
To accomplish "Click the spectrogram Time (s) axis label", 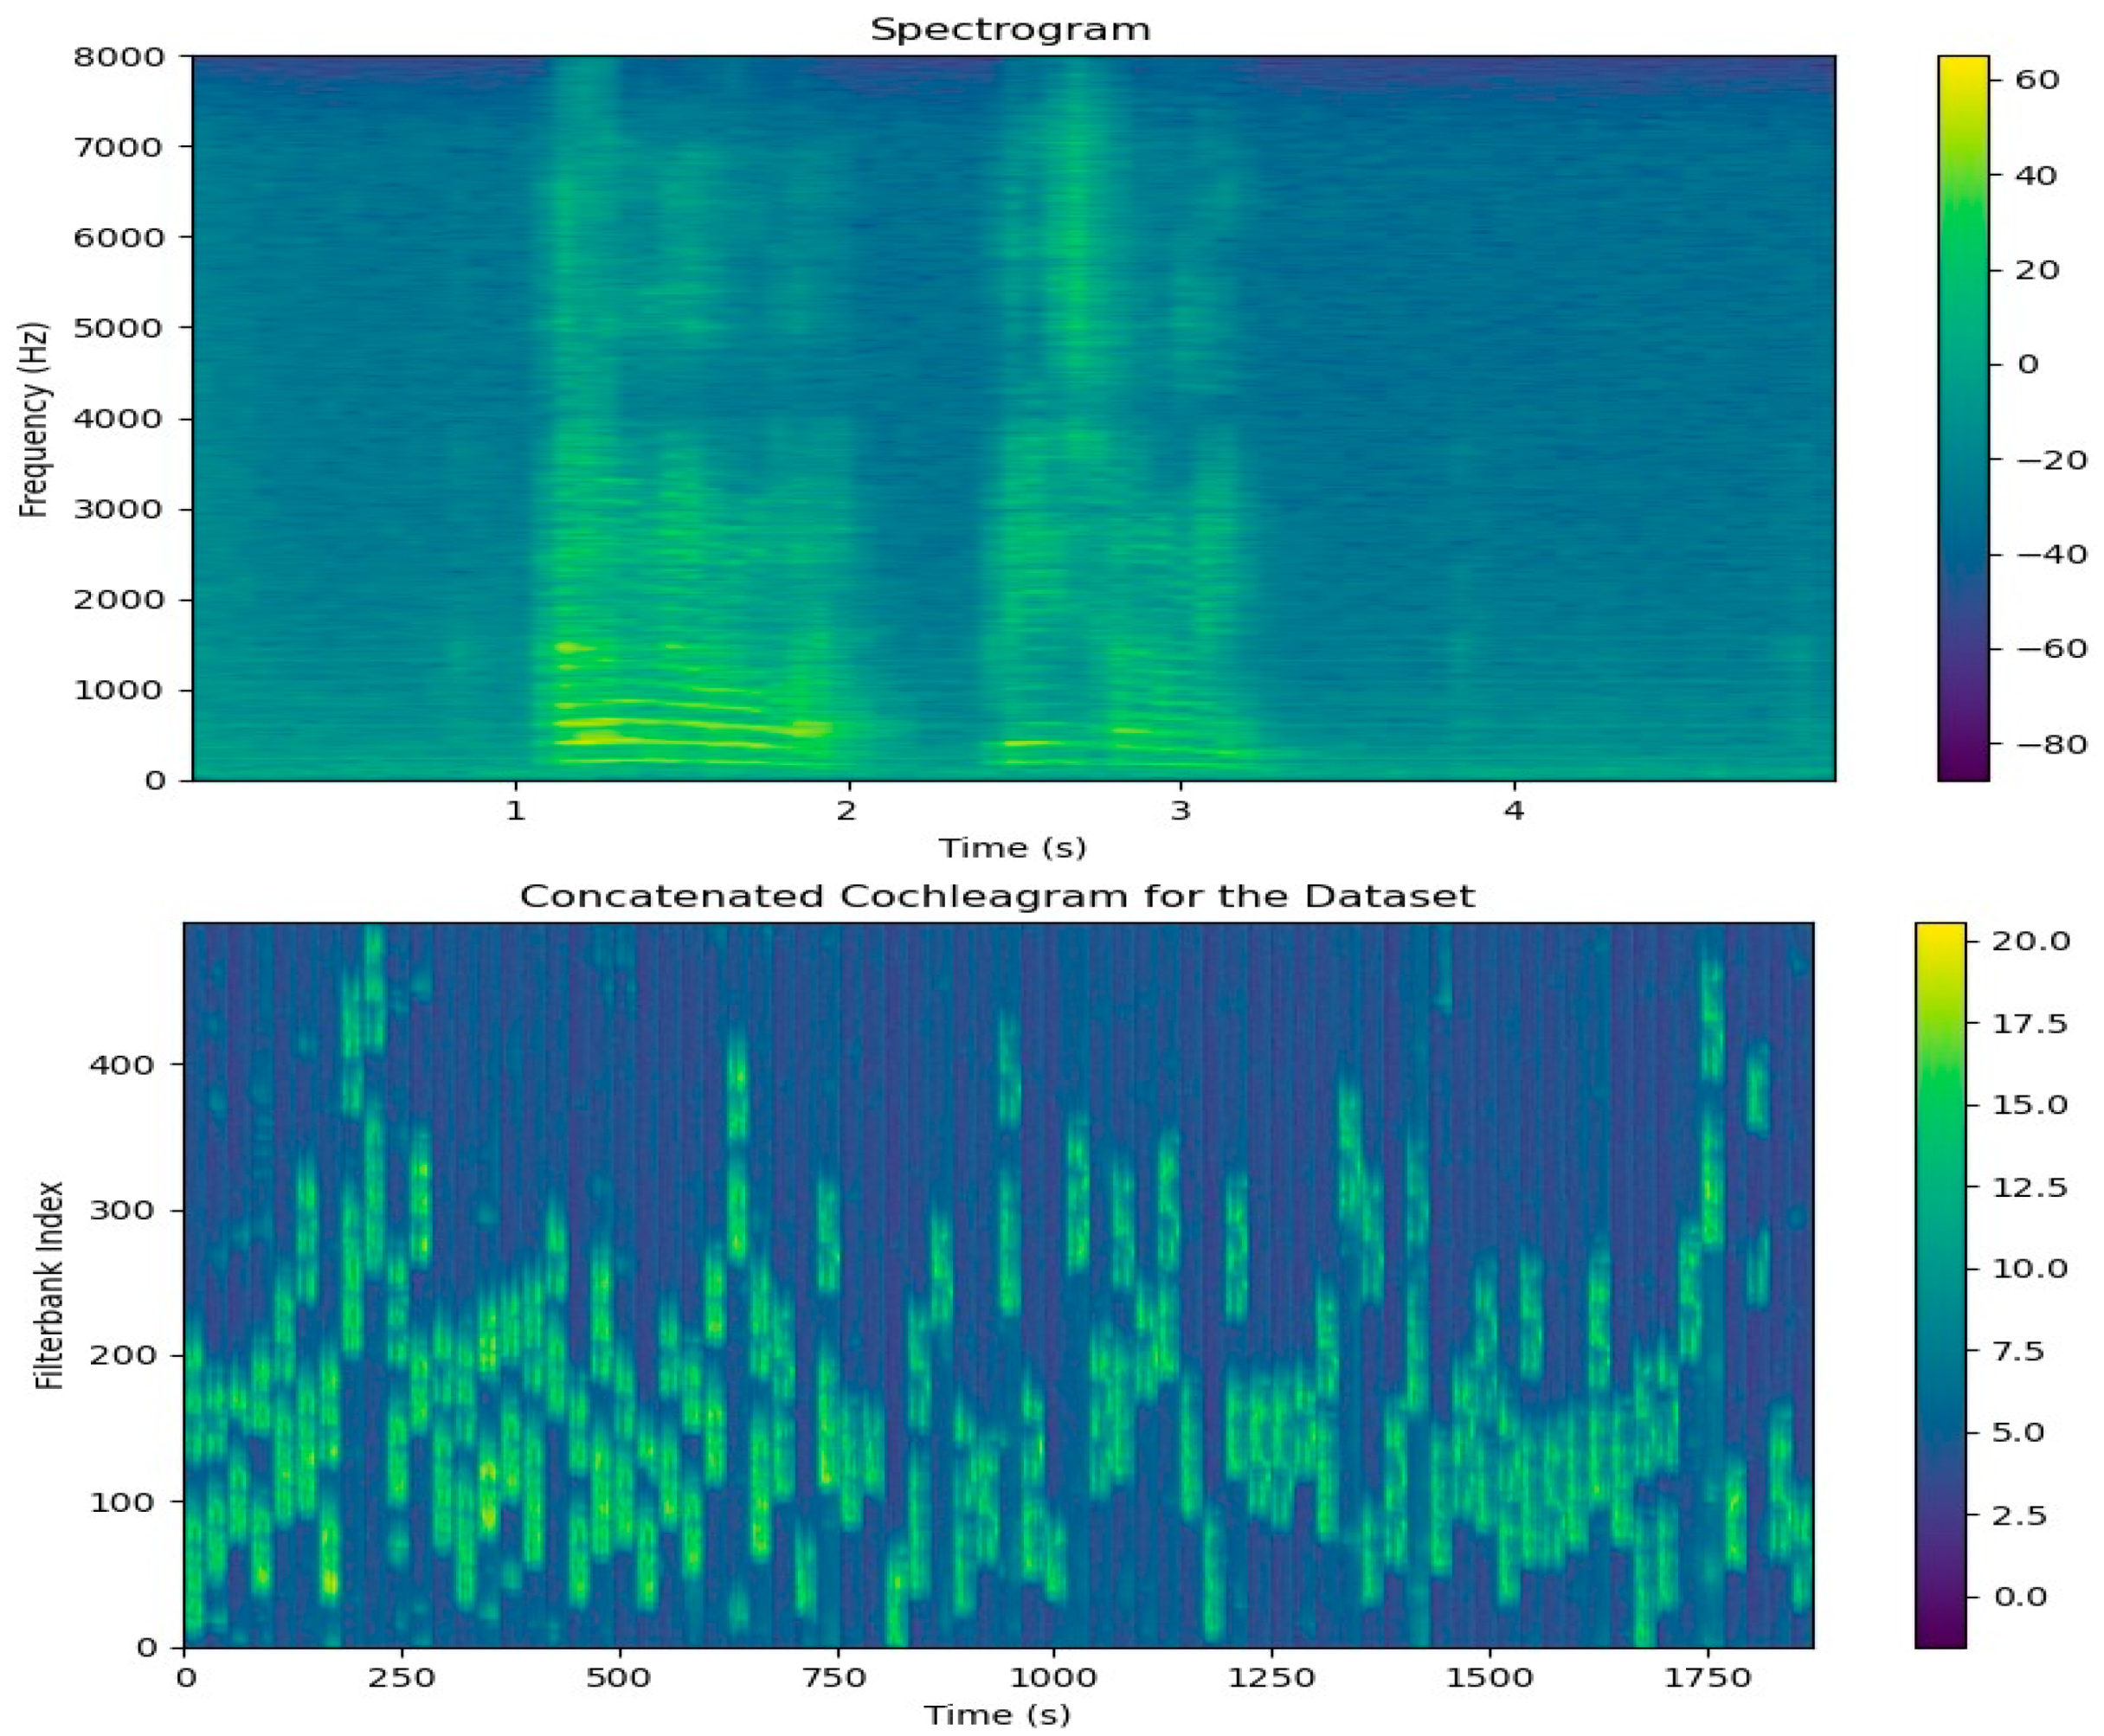I will pos(1012,848).
